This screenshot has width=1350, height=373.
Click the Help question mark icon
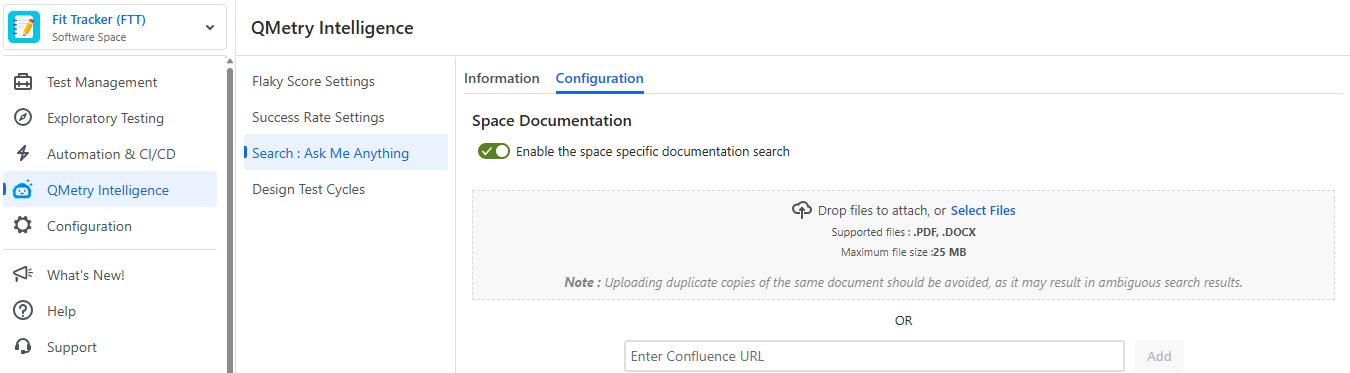coord(23,311)
